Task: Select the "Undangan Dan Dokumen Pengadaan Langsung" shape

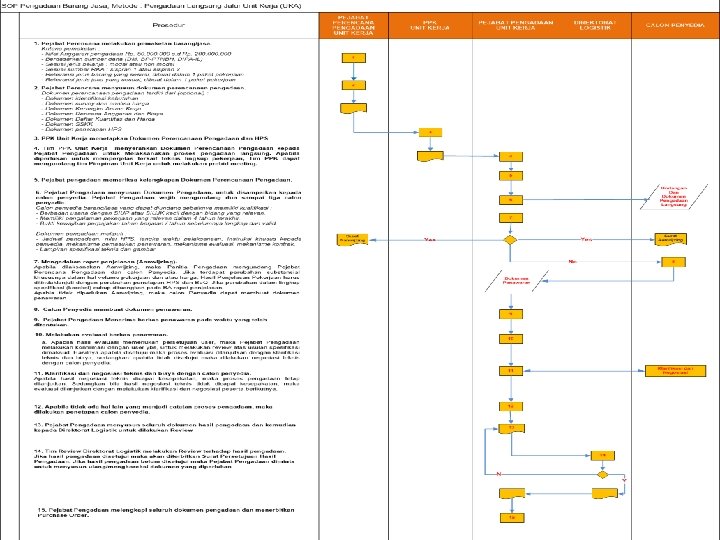Action: [674, 197]
